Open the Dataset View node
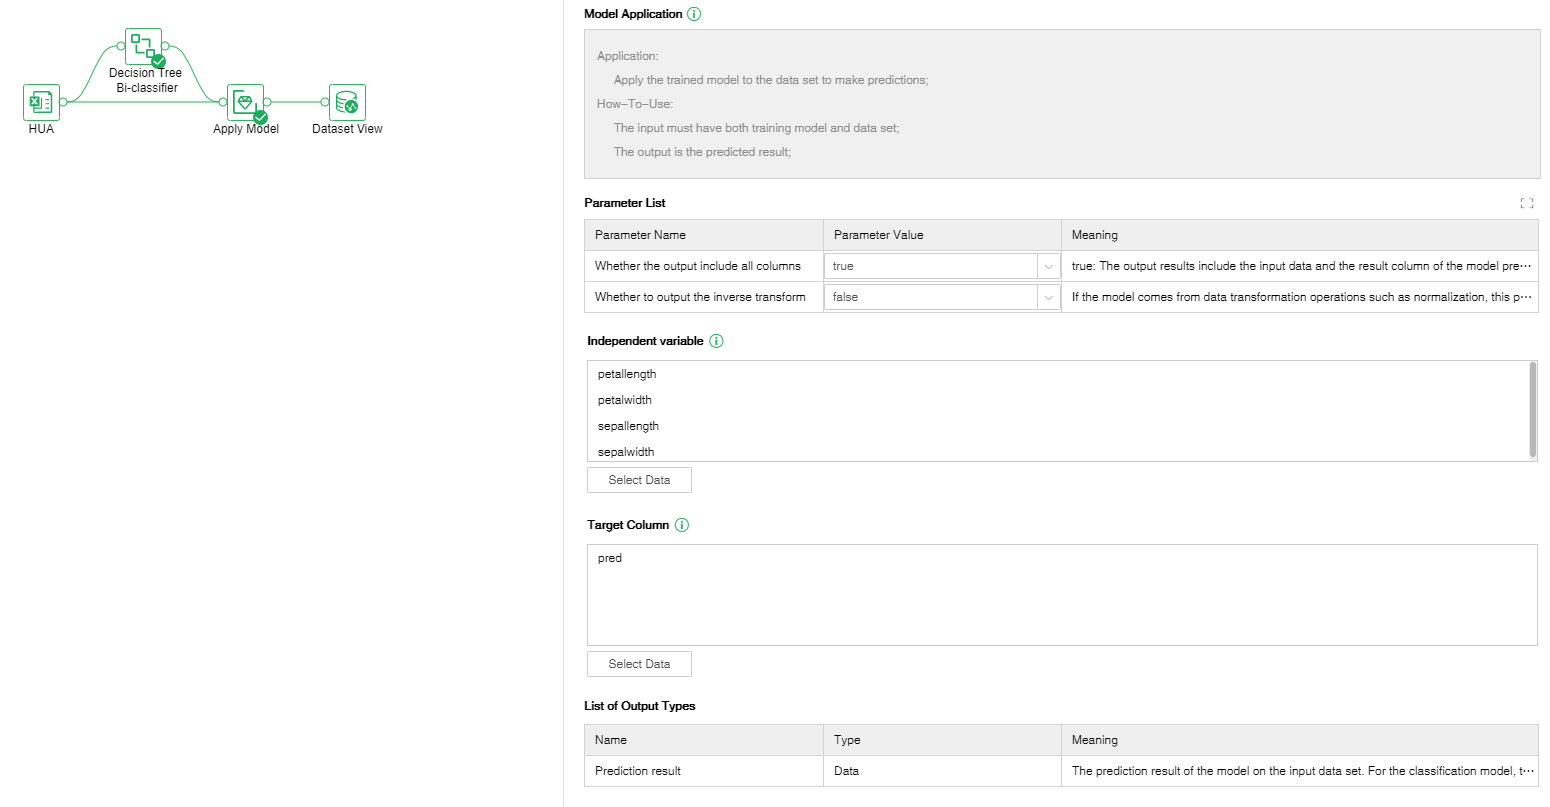Viewport: 1550px width, 807px height. pyautogui.click(x=347, y=102)
